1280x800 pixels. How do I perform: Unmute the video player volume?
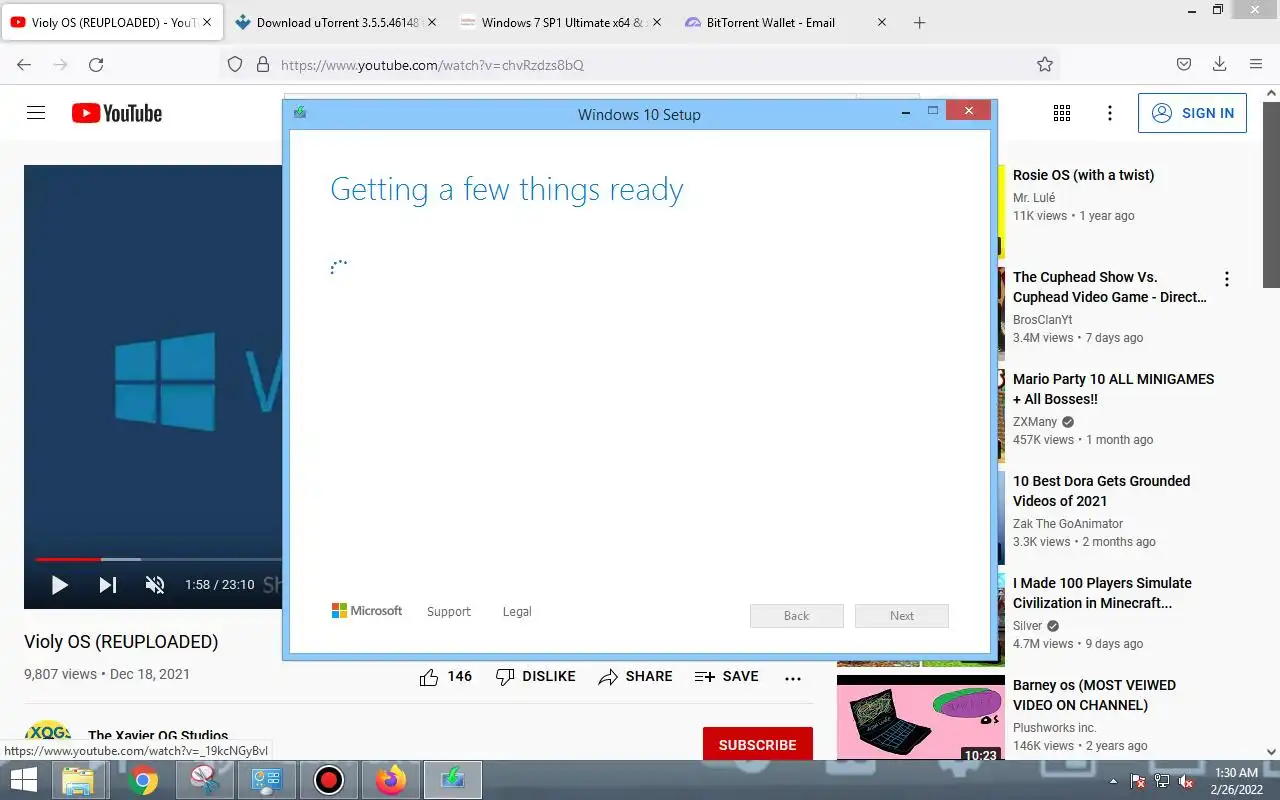[155, 585]
